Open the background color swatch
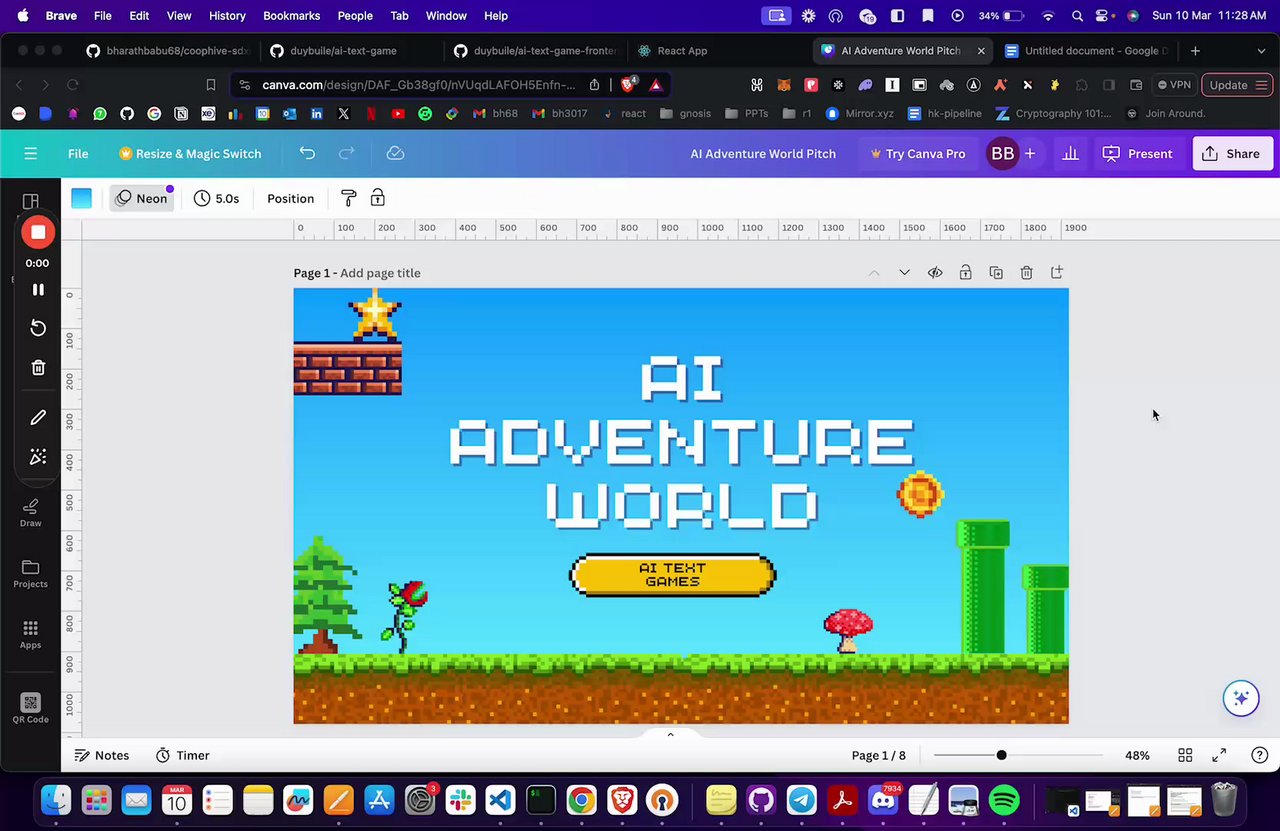The height and width of the screenshot is (831, 1280). 82,198
